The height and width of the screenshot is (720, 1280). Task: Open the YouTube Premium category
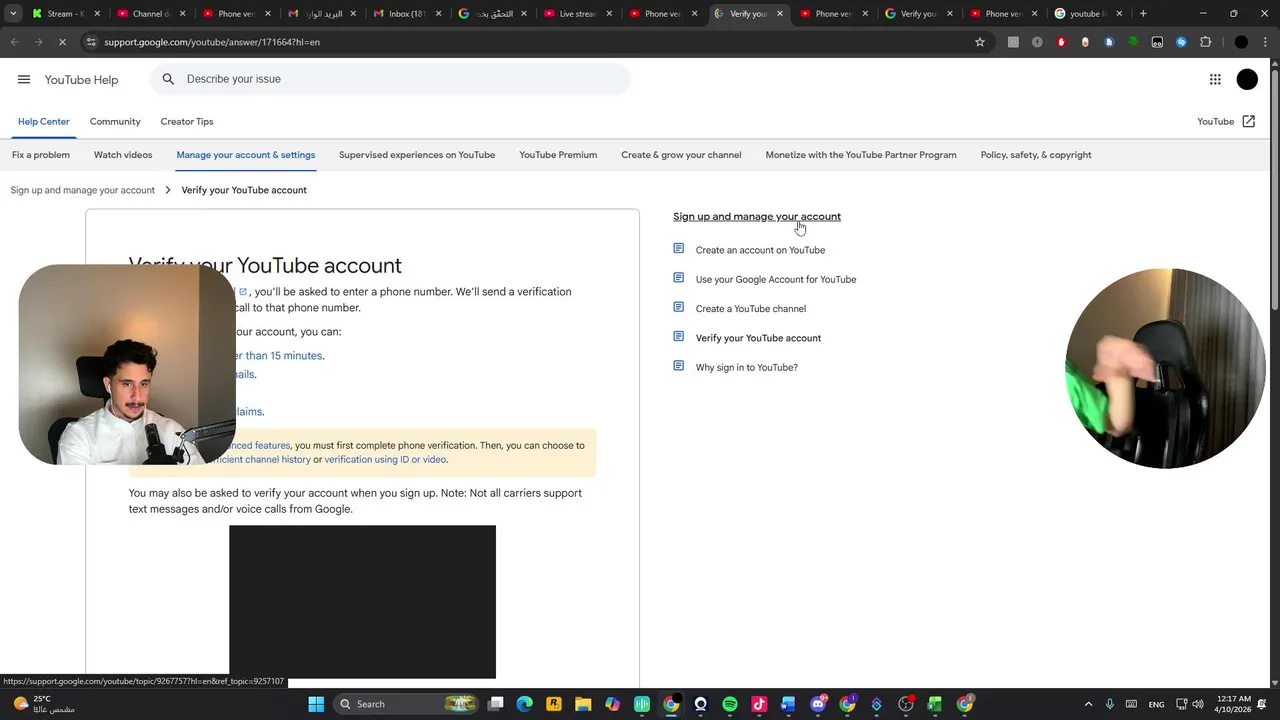click(x=558, y=155)
